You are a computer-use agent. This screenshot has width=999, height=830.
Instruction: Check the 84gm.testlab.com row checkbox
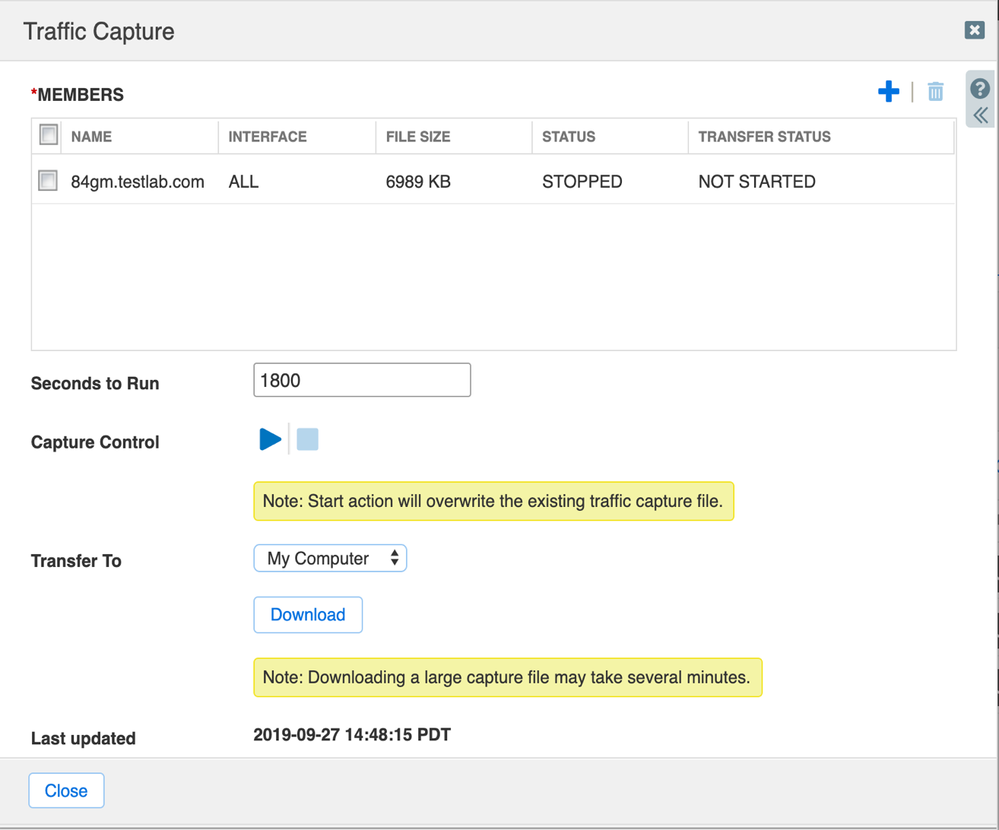[48, 181]
